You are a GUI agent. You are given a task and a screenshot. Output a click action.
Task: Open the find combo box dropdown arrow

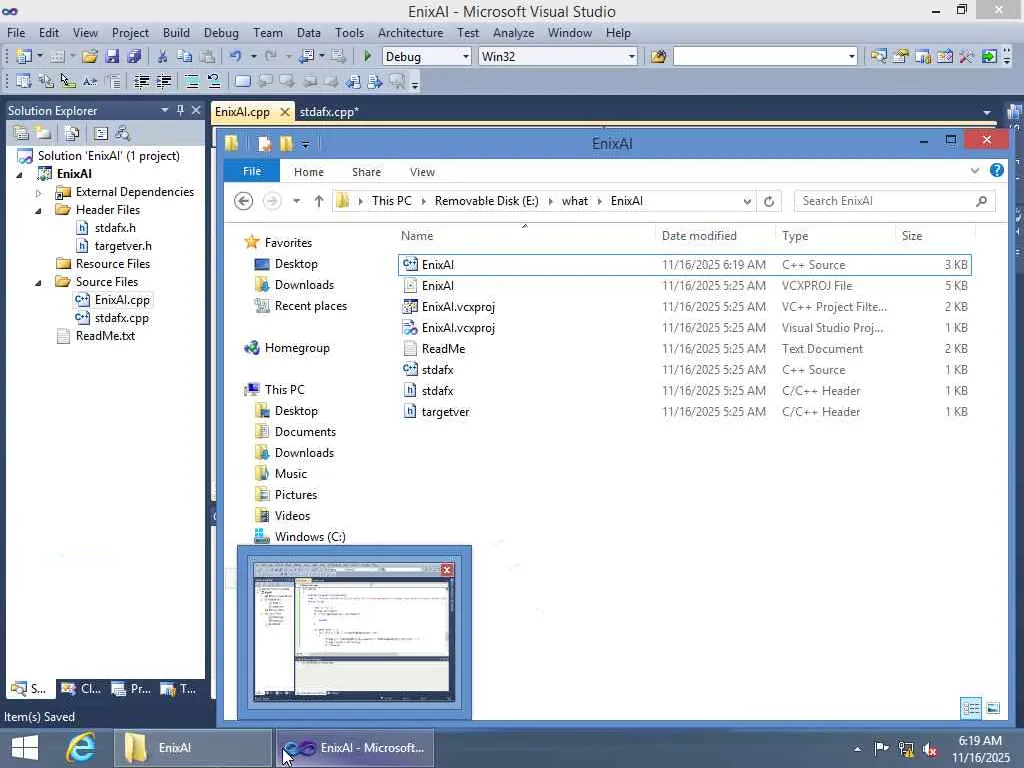(x=852, y=57)
